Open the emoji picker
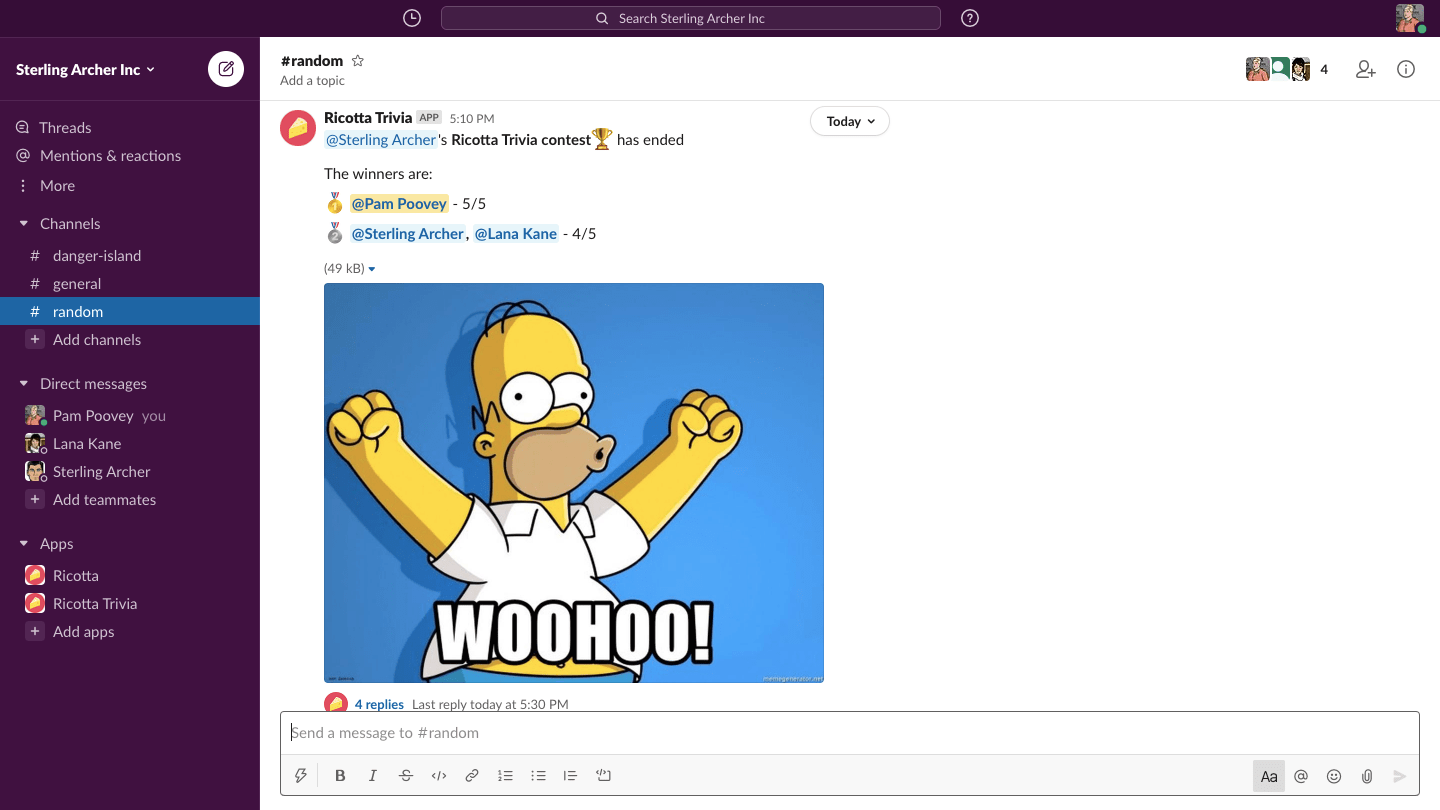 point(1334,776)
